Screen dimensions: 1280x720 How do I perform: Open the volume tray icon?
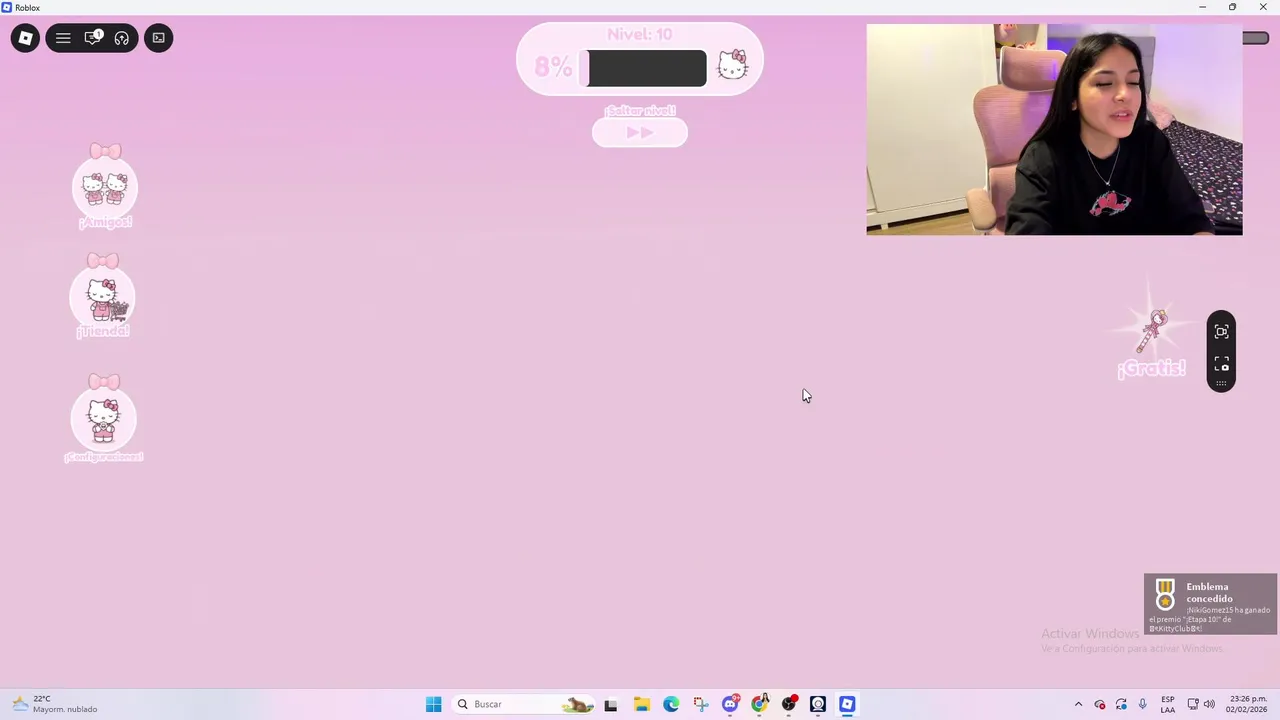pyautogui.click(x=1209, y=704)
